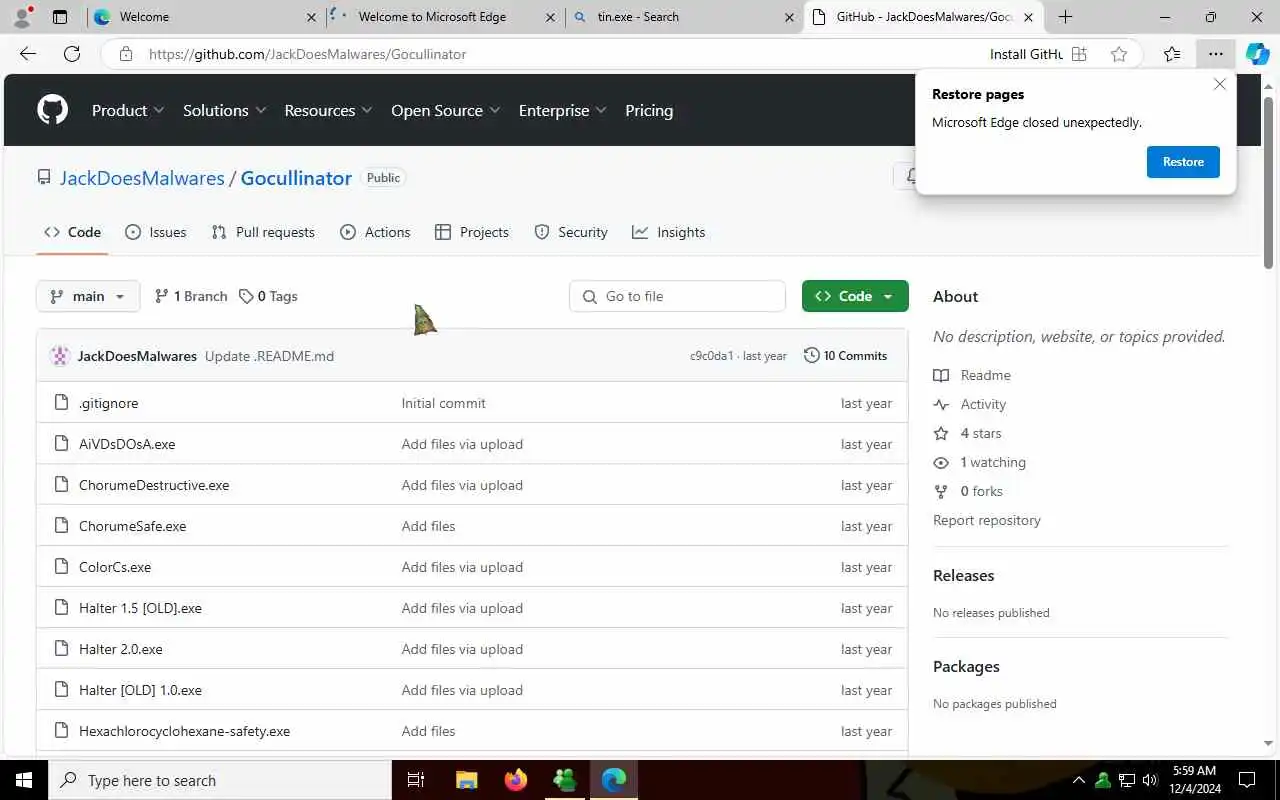The height and width of the screenshot is (800, 1280).
Task: Open the Activity pulse icon link
Action: (941, 404)
